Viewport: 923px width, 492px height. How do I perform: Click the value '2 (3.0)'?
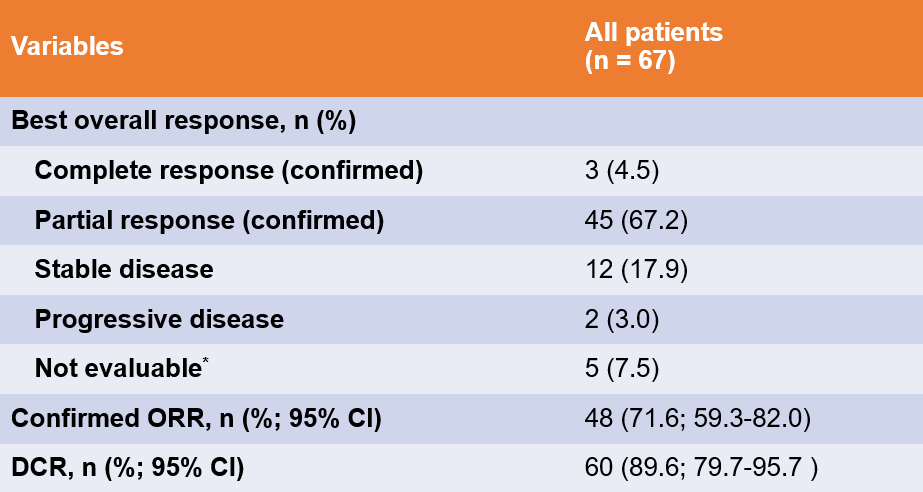pos(620,319)
